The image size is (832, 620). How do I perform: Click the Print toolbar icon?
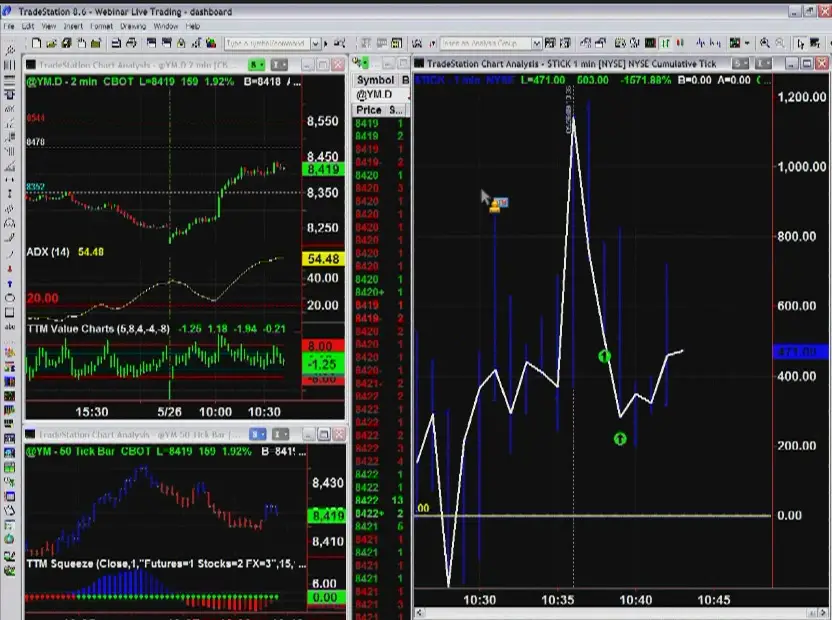[132, 43]
